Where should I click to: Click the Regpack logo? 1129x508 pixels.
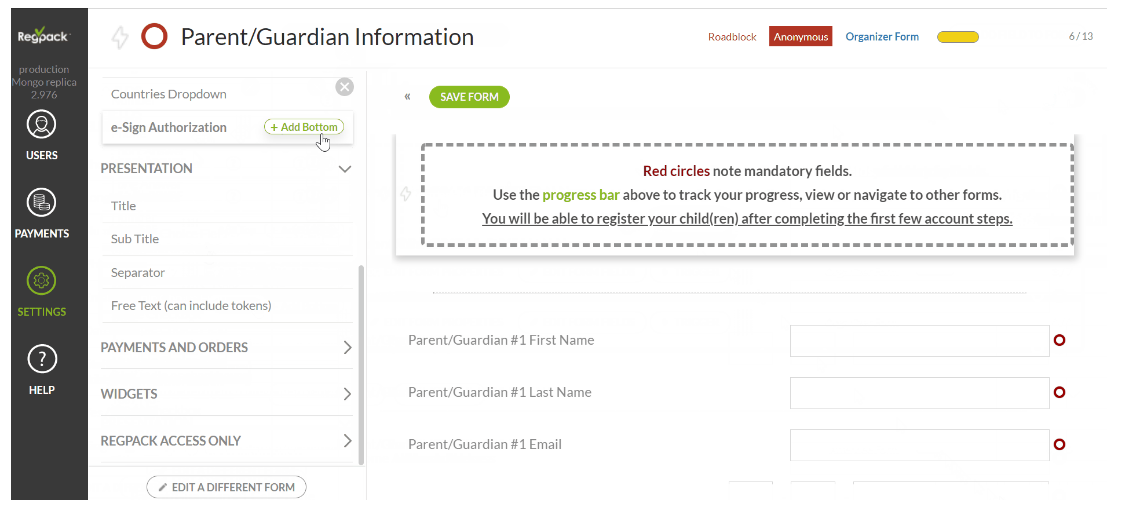(x=42, y=37)
